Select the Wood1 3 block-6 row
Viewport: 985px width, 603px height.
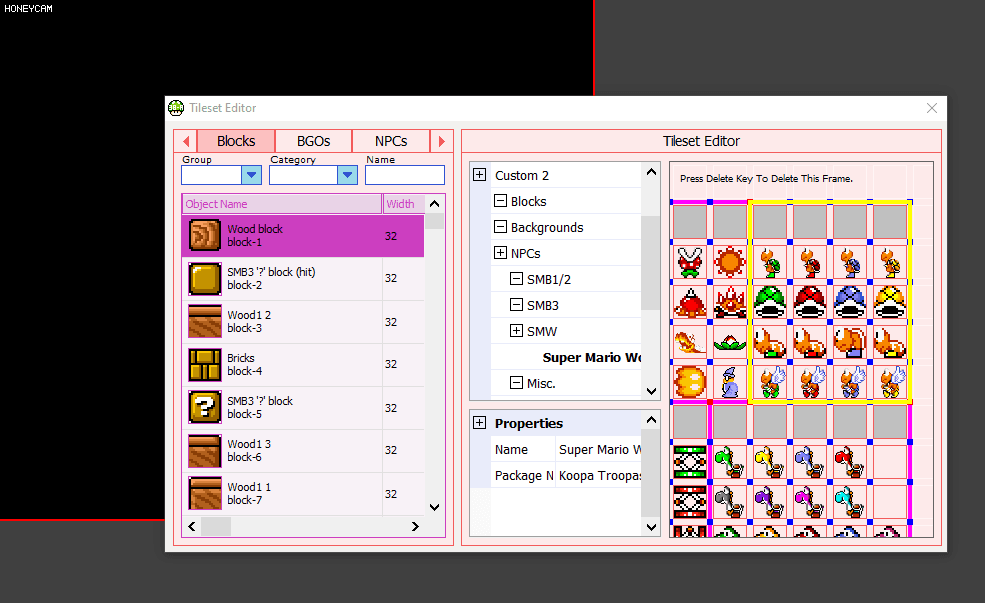point(303,450)
